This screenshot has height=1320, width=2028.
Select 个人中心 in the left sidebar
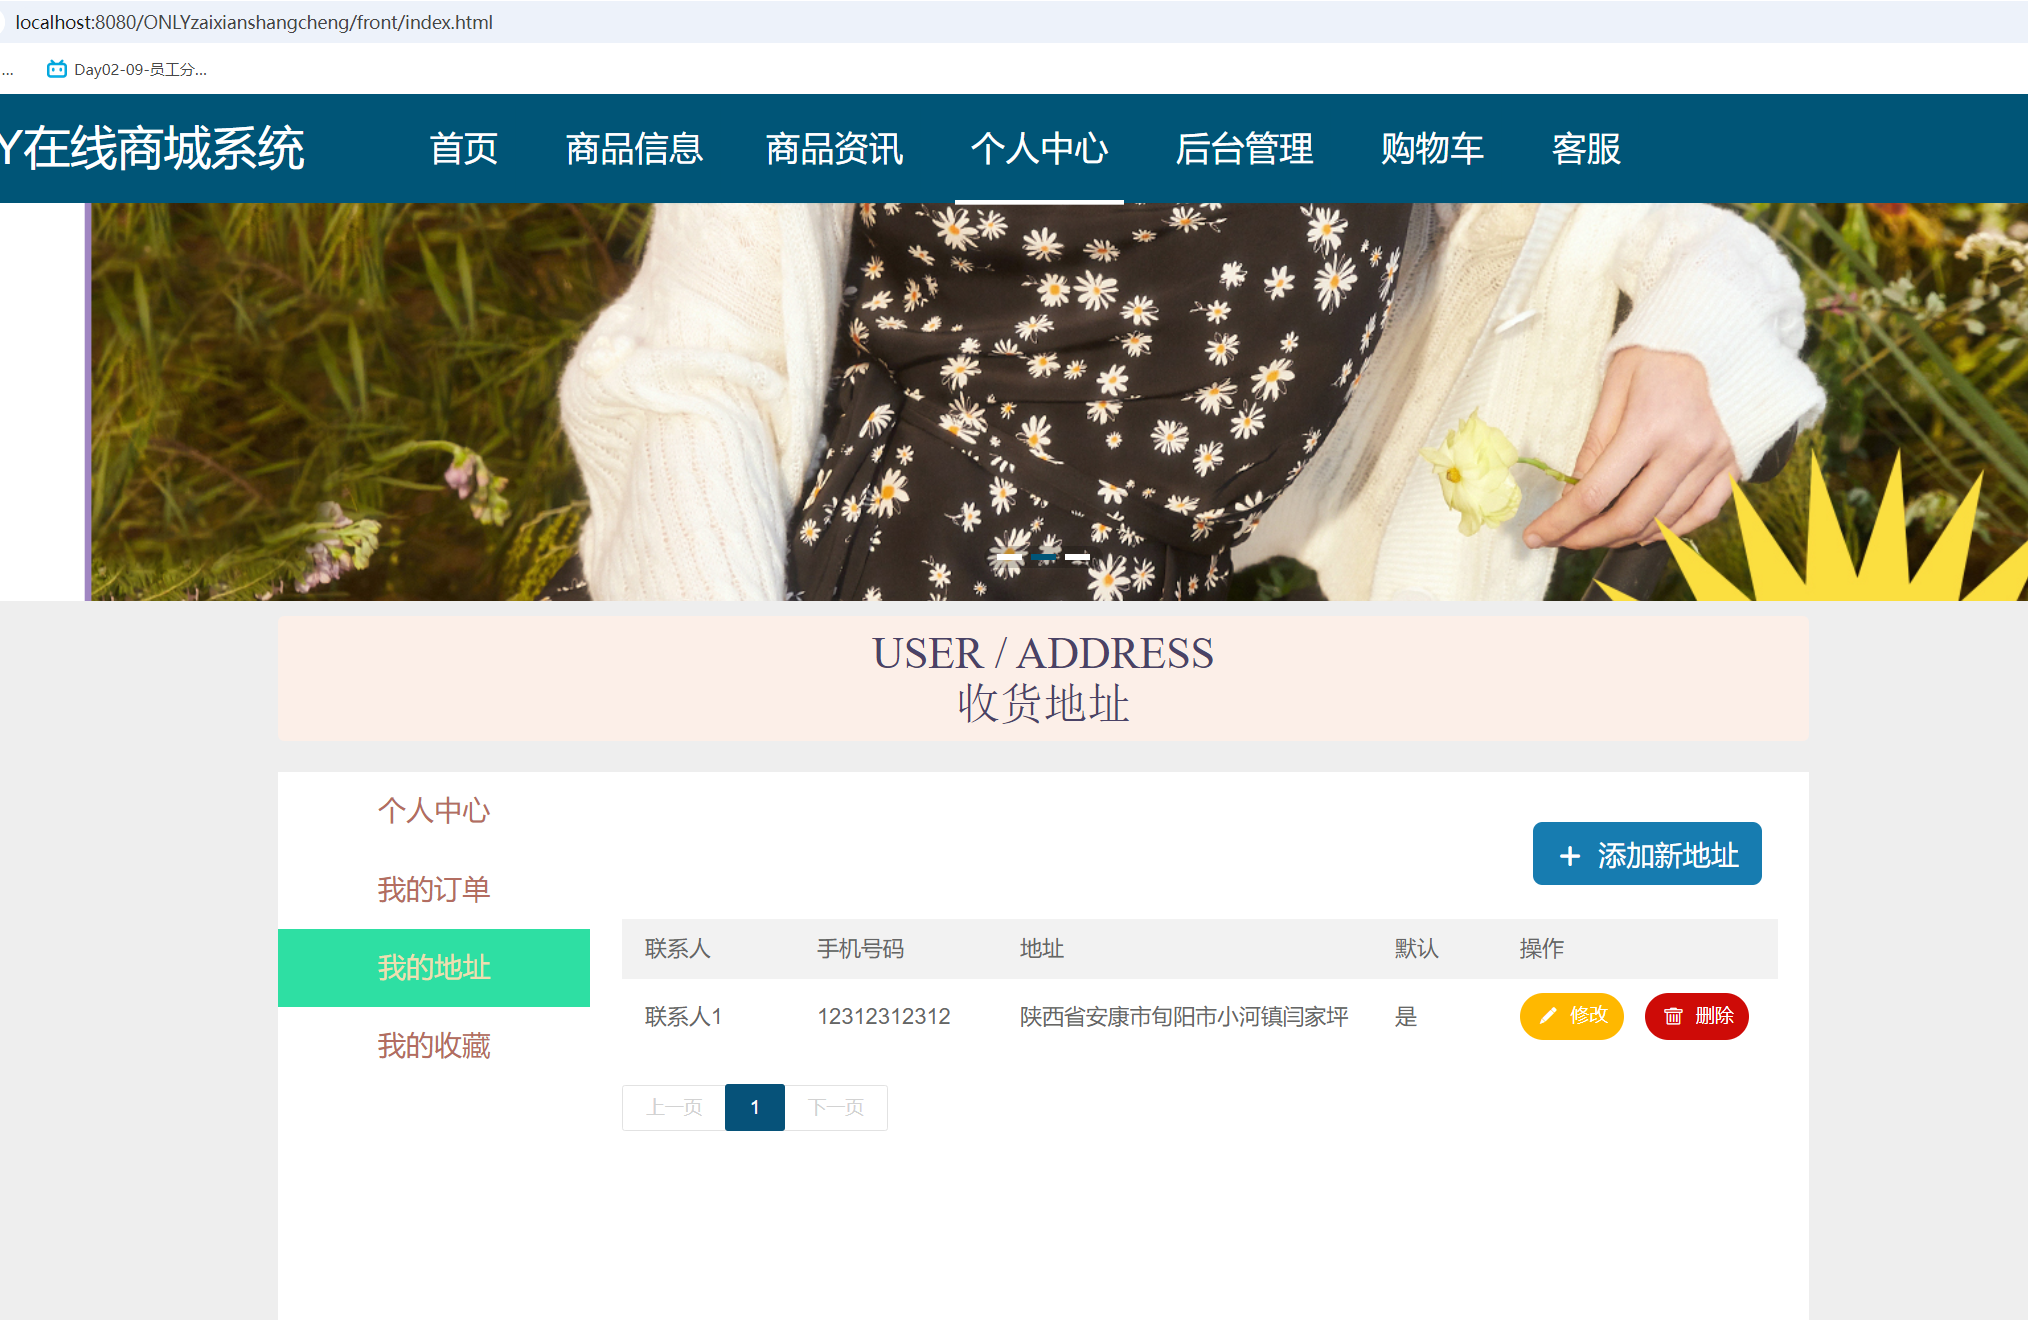[434, 810]
